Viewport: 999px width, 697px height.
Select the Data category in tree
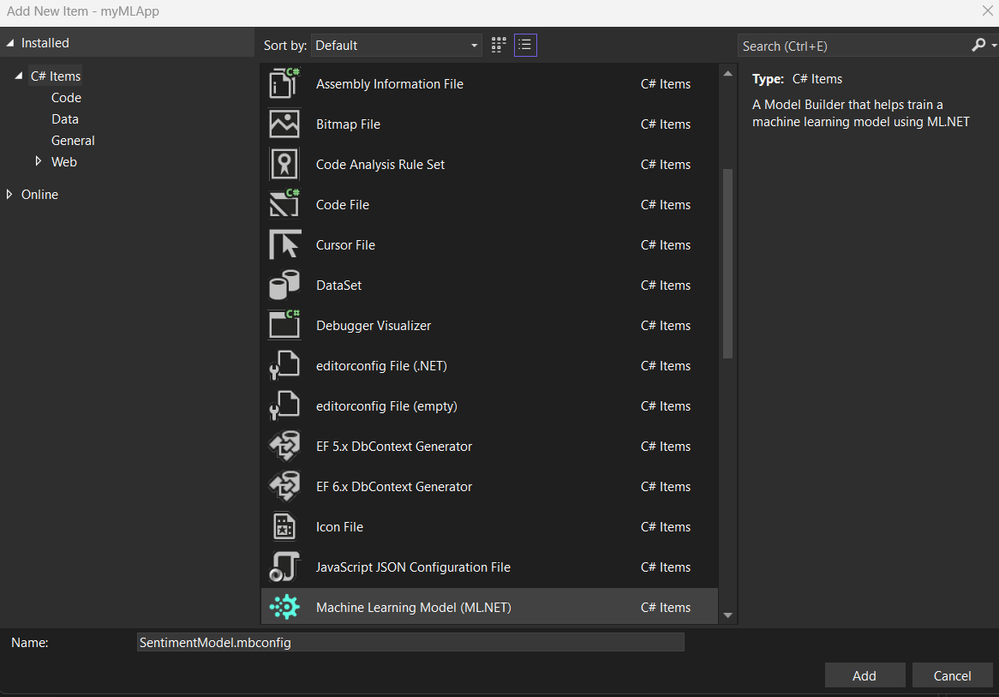(x=65, y=119)
